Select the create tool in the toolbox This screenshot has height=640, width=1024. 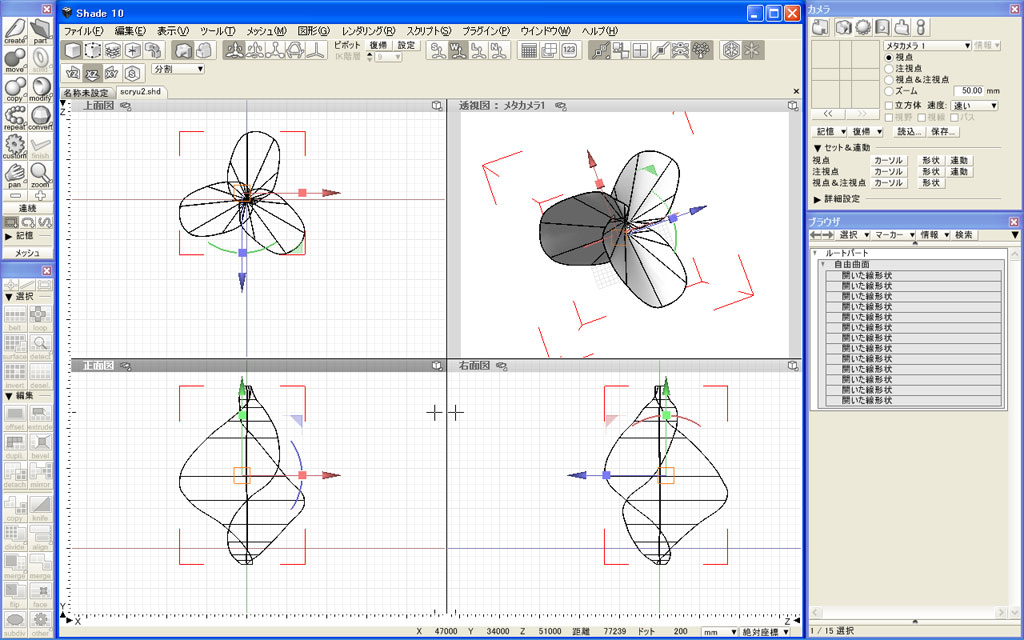[x=15, y=31]
